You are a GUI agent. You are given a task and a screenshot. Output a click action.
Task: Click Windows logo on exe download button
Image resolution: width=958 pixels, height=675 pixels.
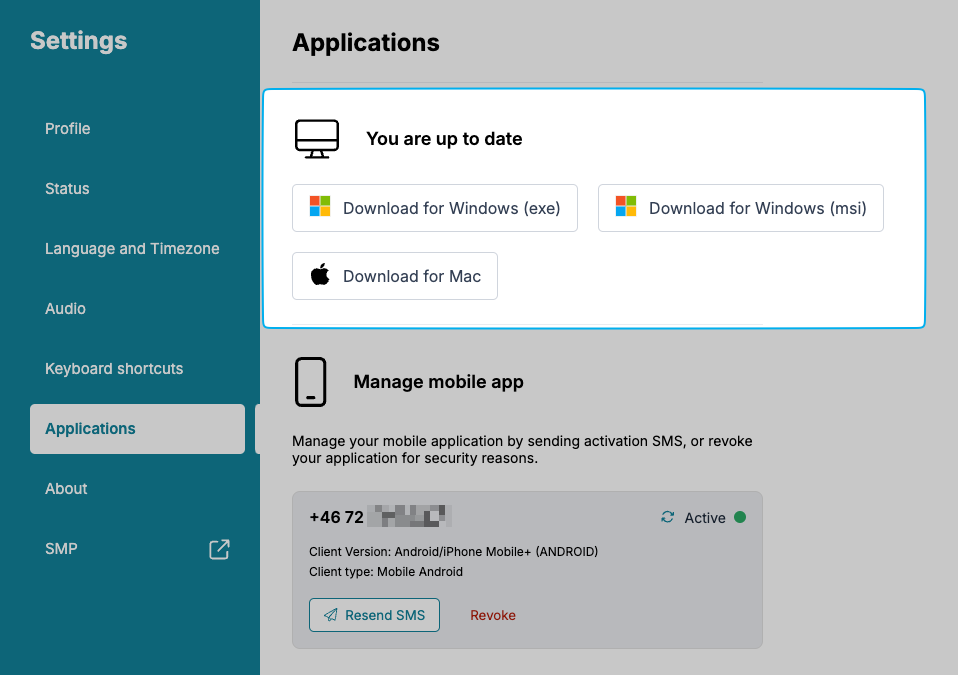click(x=320, y=208)
